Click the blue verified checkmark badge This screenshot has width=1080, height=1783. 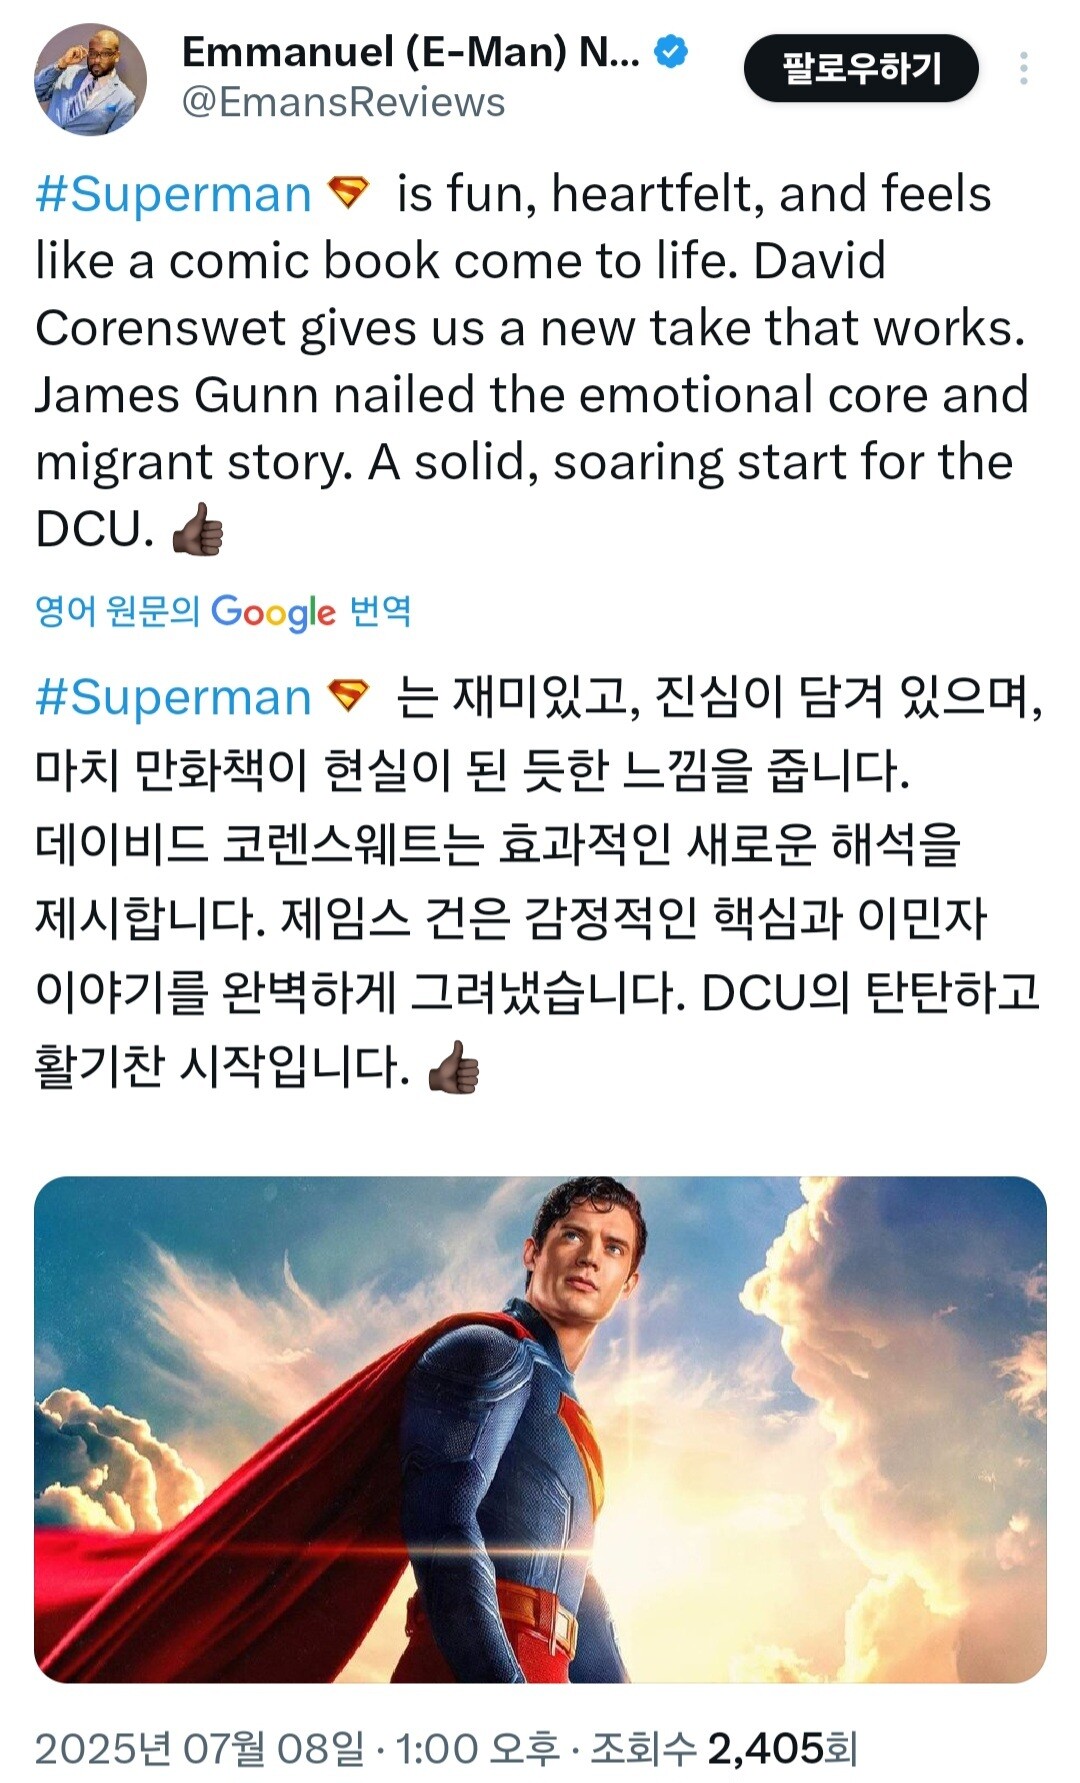pos(671,51)
